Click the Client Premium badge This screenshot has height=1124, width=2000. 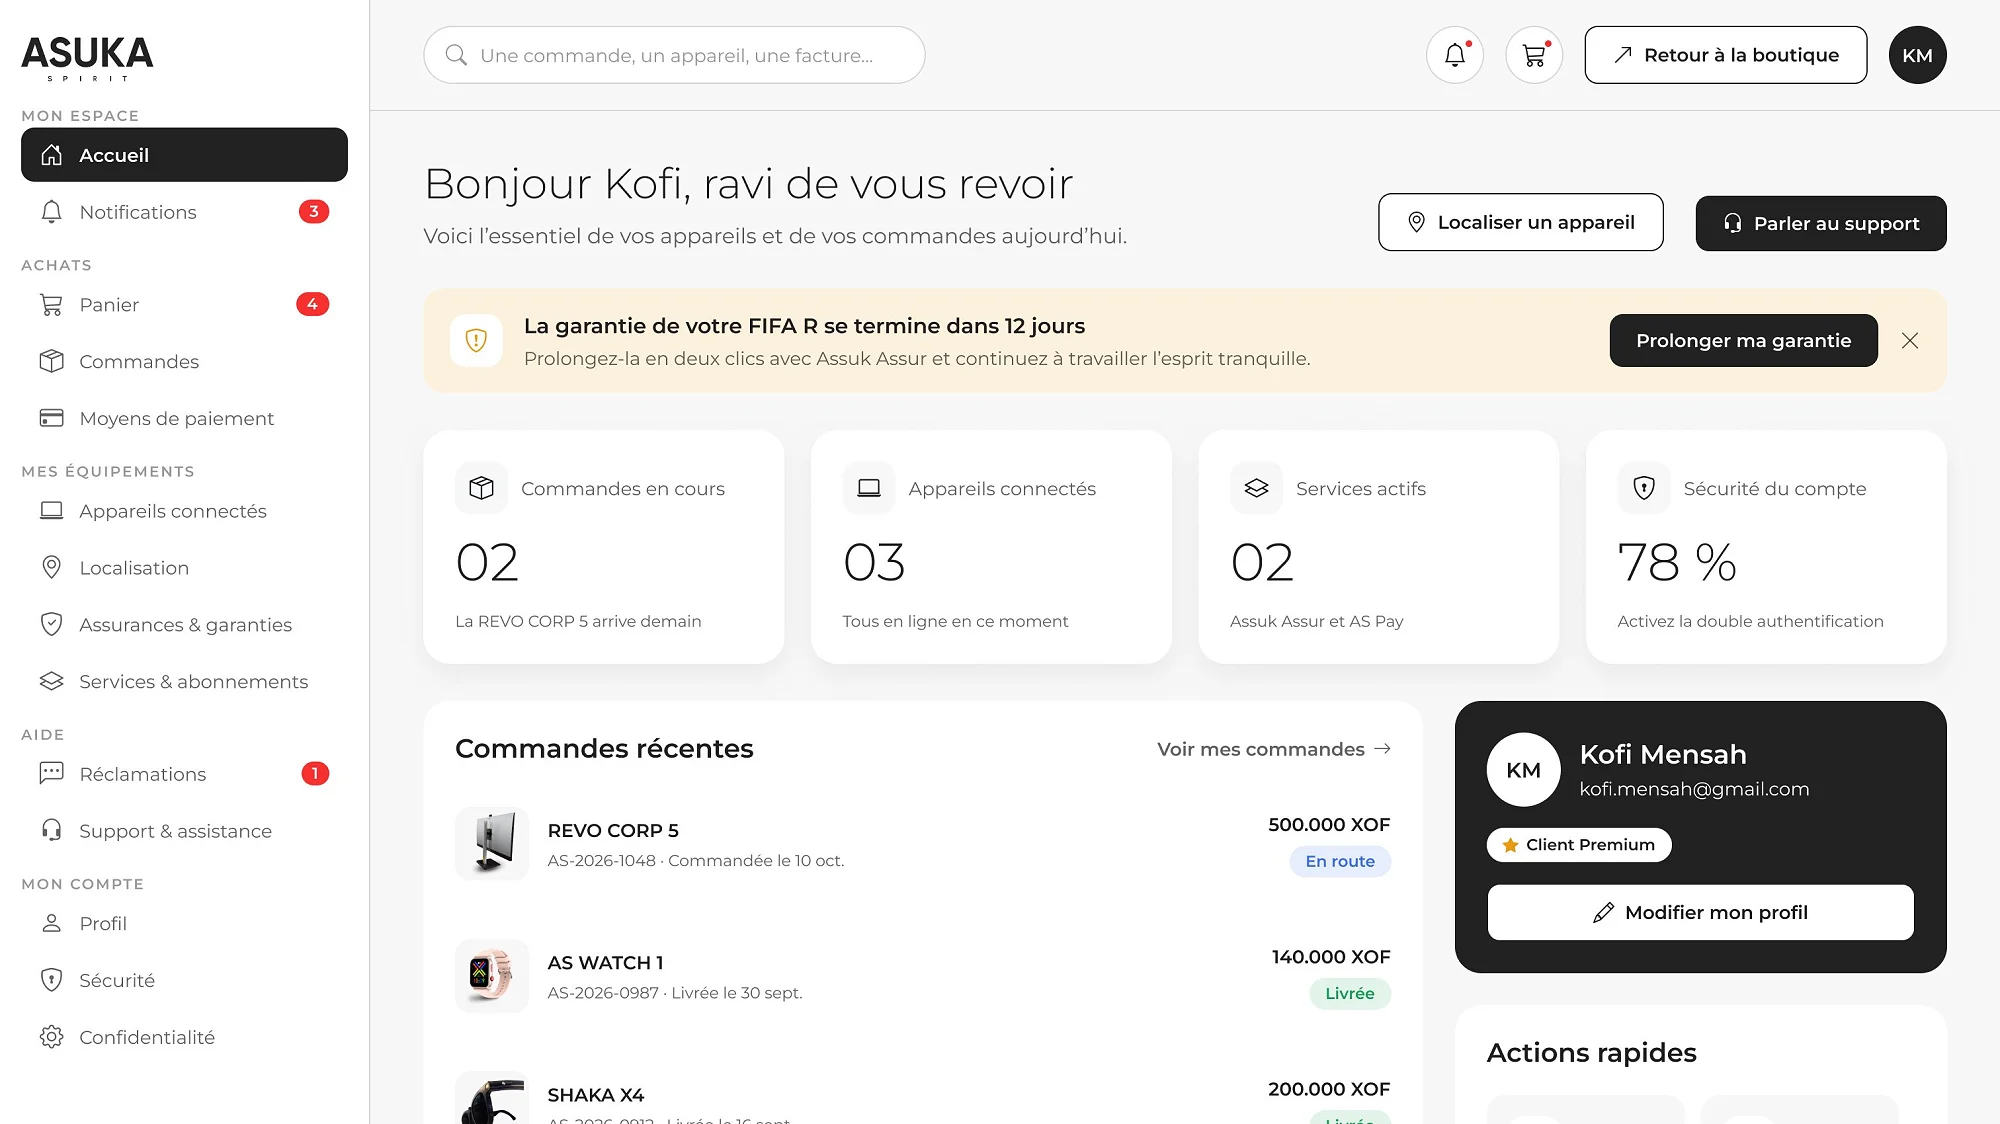[1579, 845]
